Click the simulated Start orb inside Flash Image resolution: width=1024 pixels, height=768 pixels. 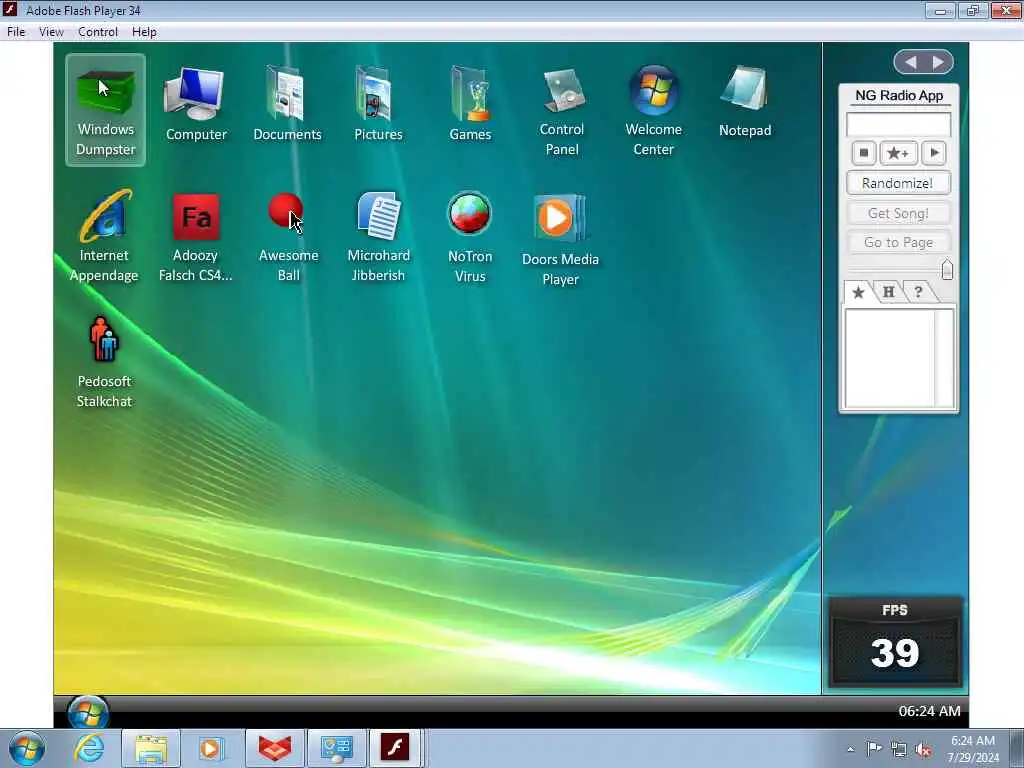click(x=88, y=712)
